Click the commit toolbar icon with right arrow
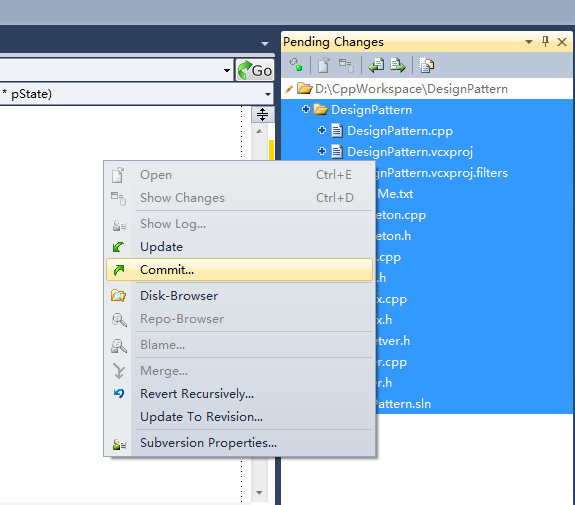The height and width of the screenshot is (505, 575). coord(398,65)
